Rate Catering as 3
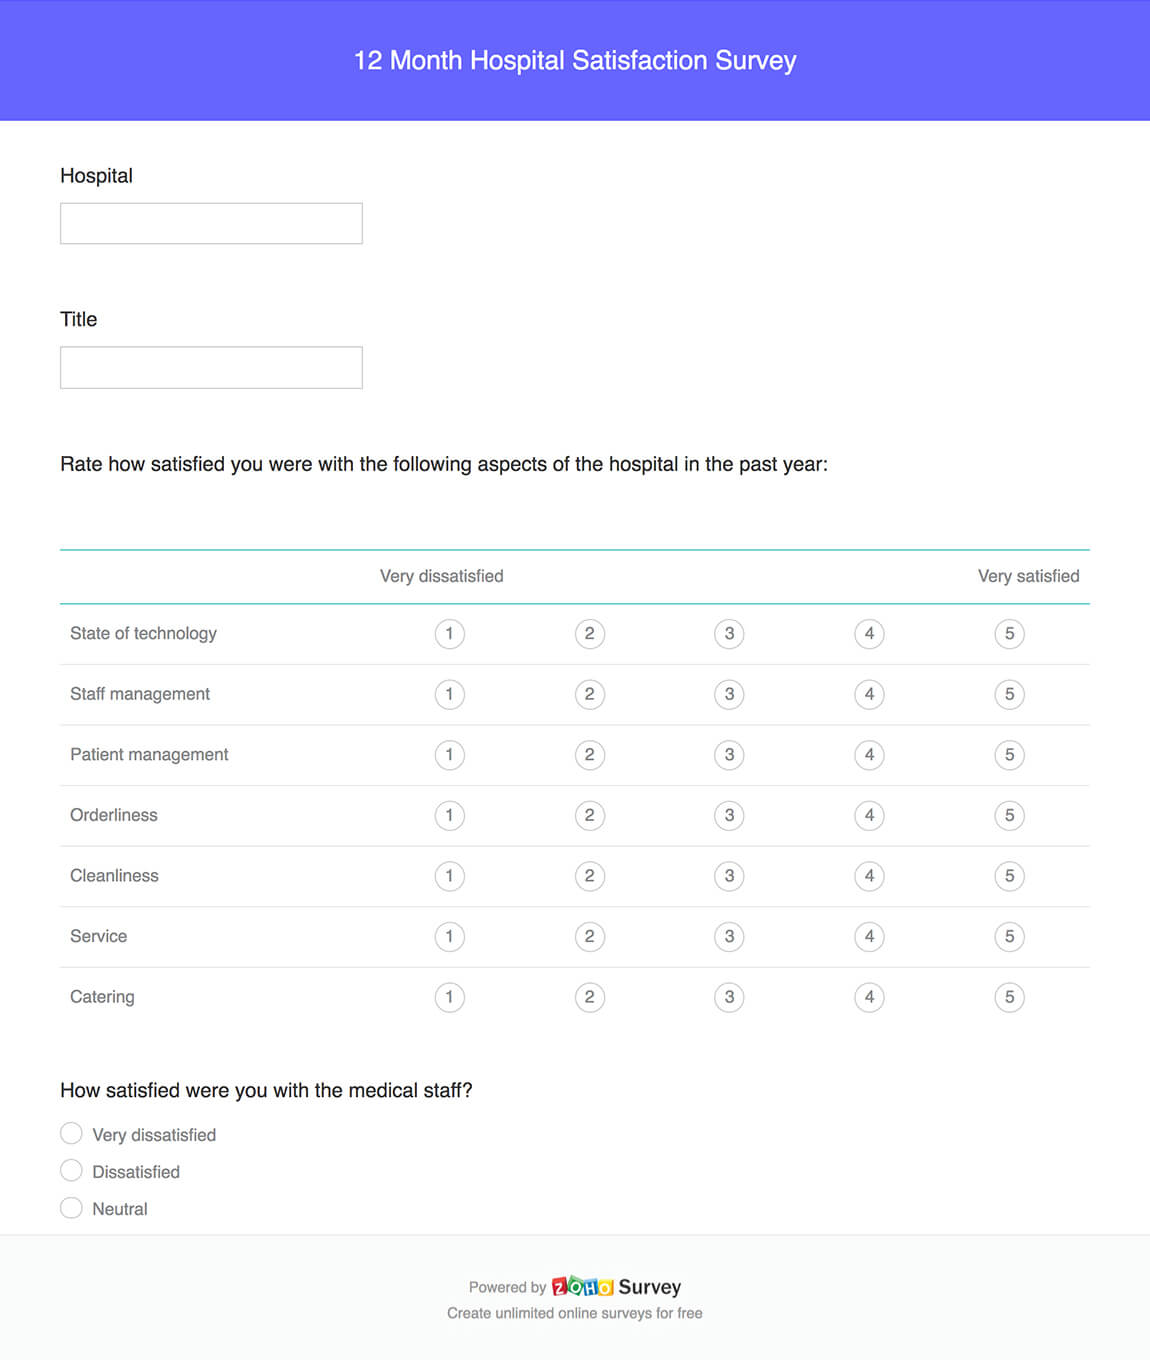The height and width of the screenshot is (1360, 1150). pyautogui.click(x=729, y=997)
